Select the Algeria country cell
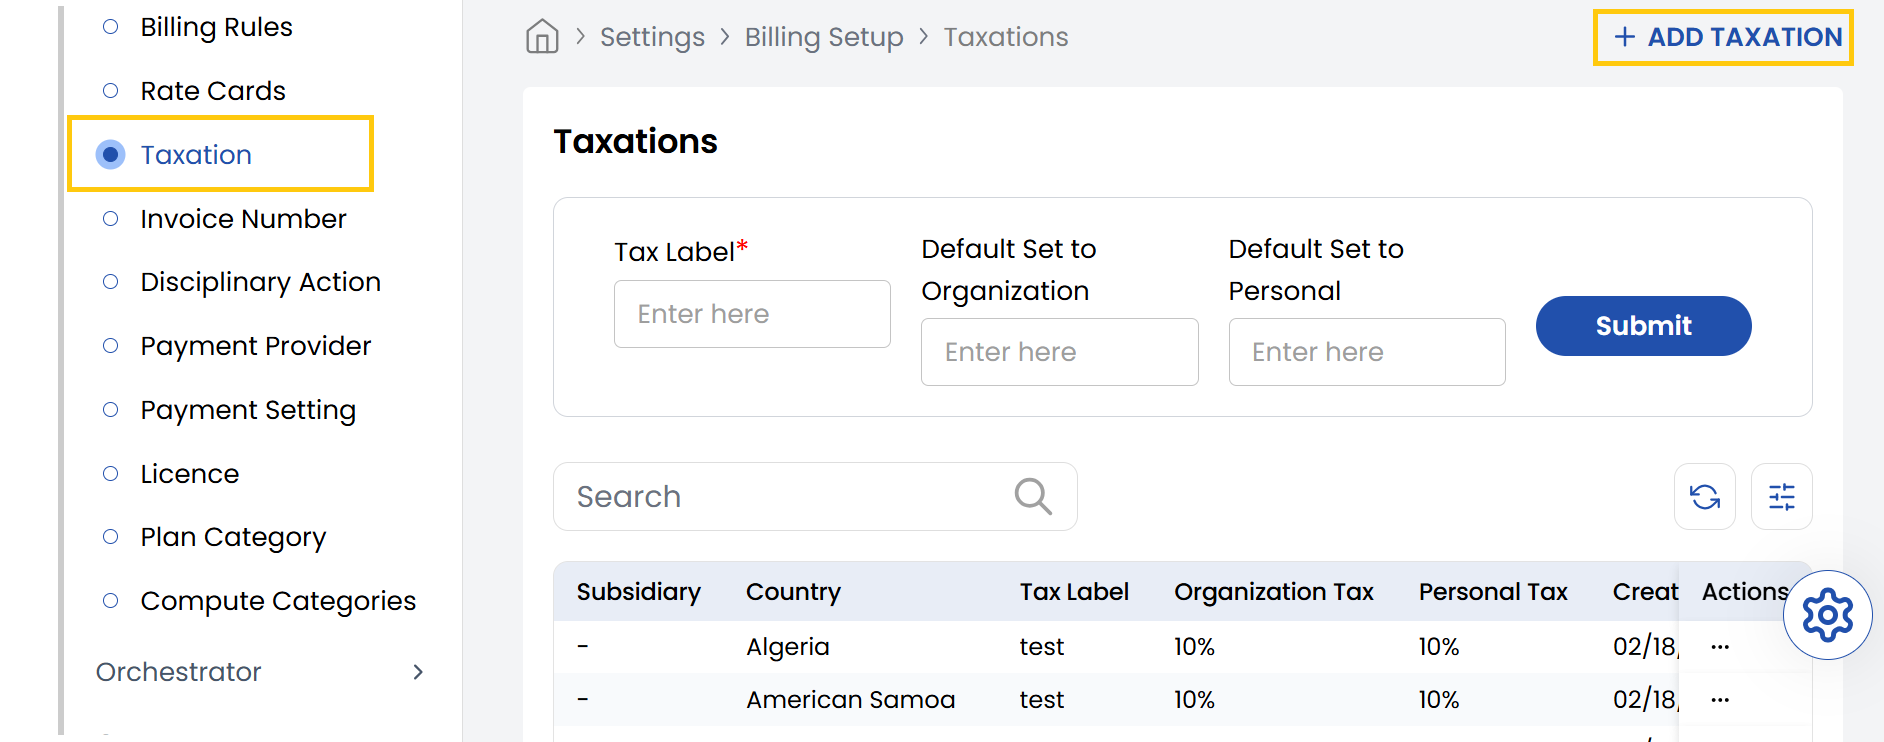This screenshot has width=1884, height=742. tap(787, 647)
